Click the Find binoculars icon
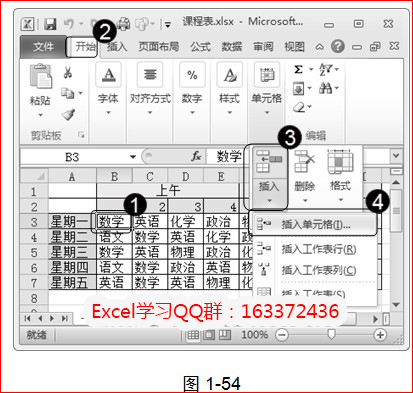 point(326,88)
